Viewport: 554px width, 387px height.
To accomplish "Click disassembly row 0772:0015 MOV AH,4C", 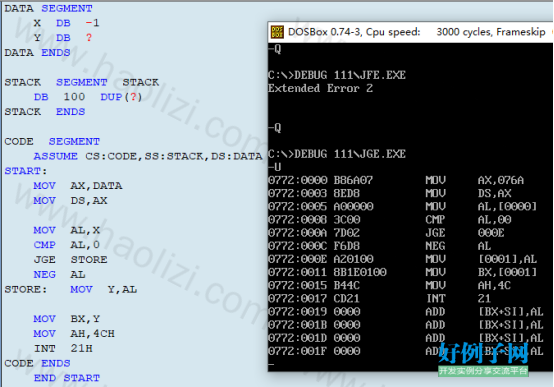I will click(x=390, y=285).
